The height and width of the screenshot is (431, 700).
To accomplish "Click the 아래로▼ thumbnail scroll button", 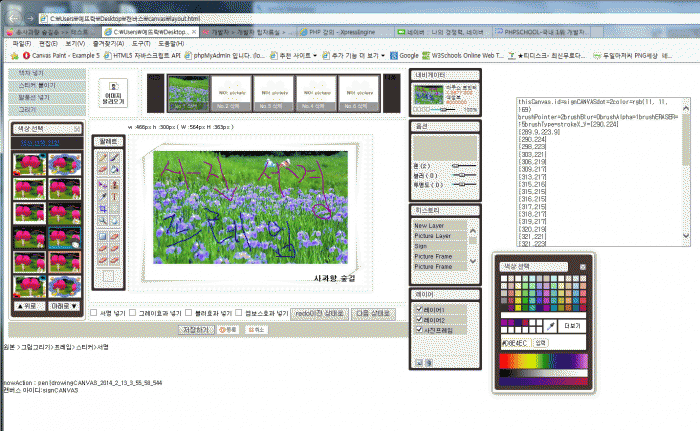I will 64,306.
